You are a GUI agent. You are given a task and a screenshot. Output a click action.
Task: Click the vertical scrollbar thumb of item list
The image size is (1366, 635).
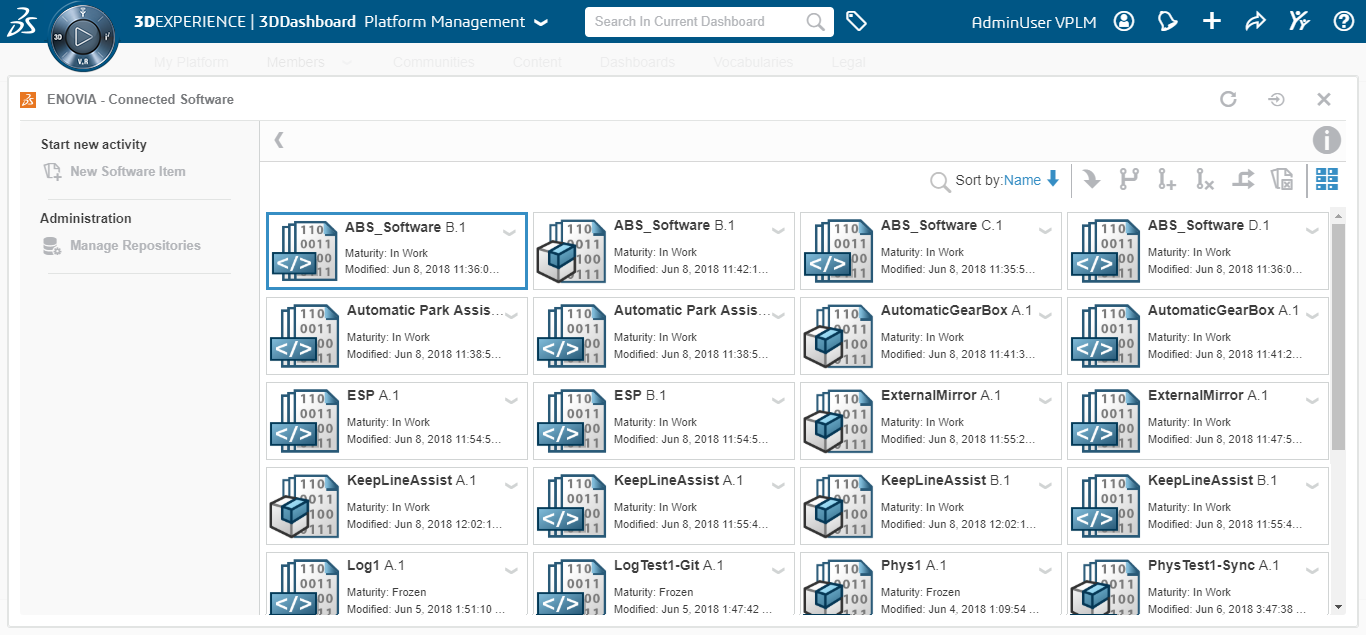click(x=1338, y=336)
